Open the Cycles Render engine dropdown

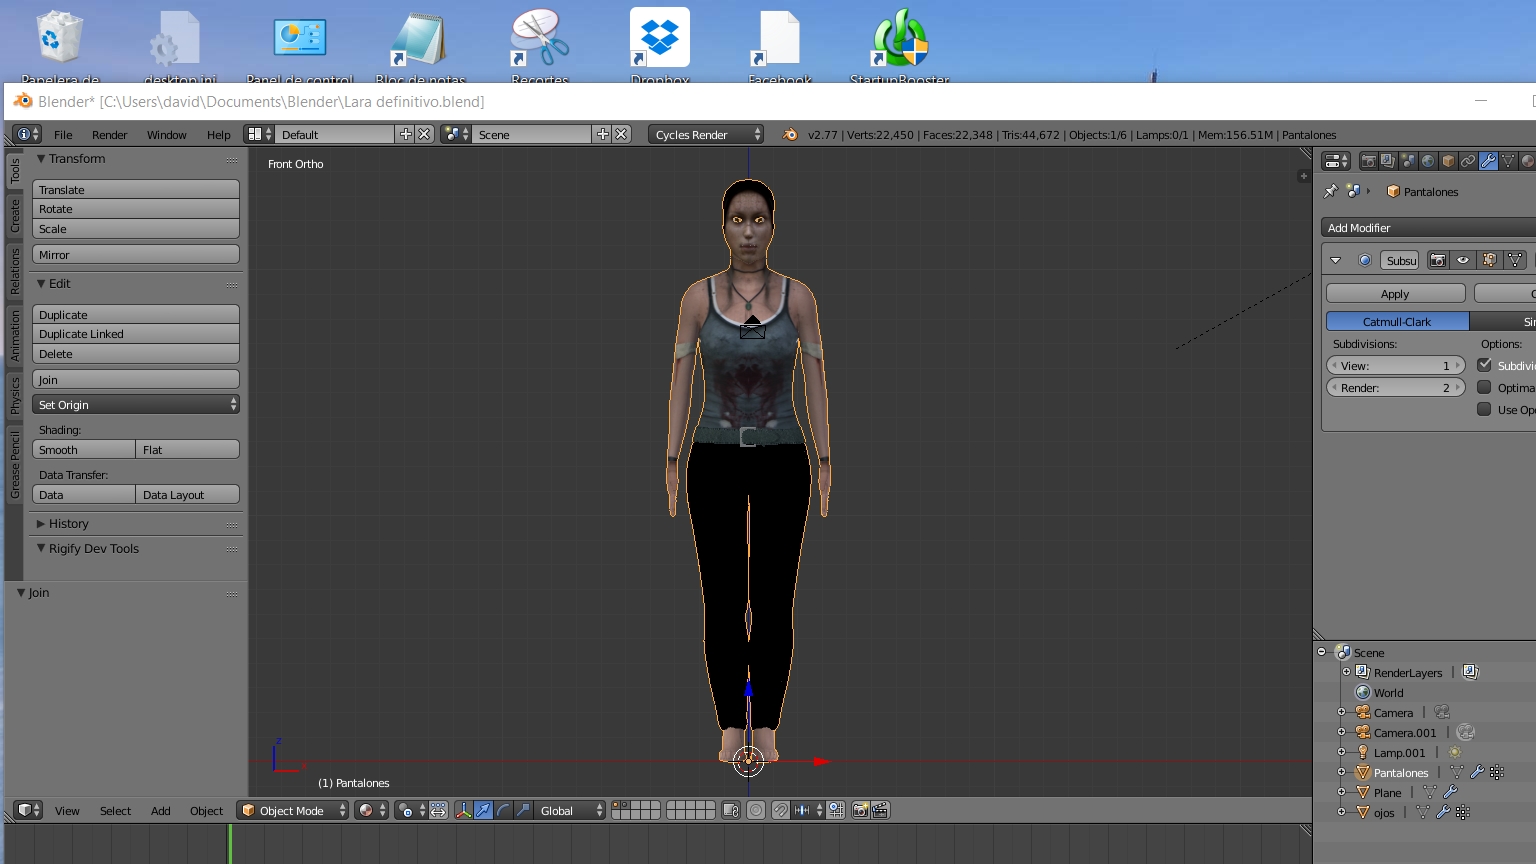tap(706, 134)
